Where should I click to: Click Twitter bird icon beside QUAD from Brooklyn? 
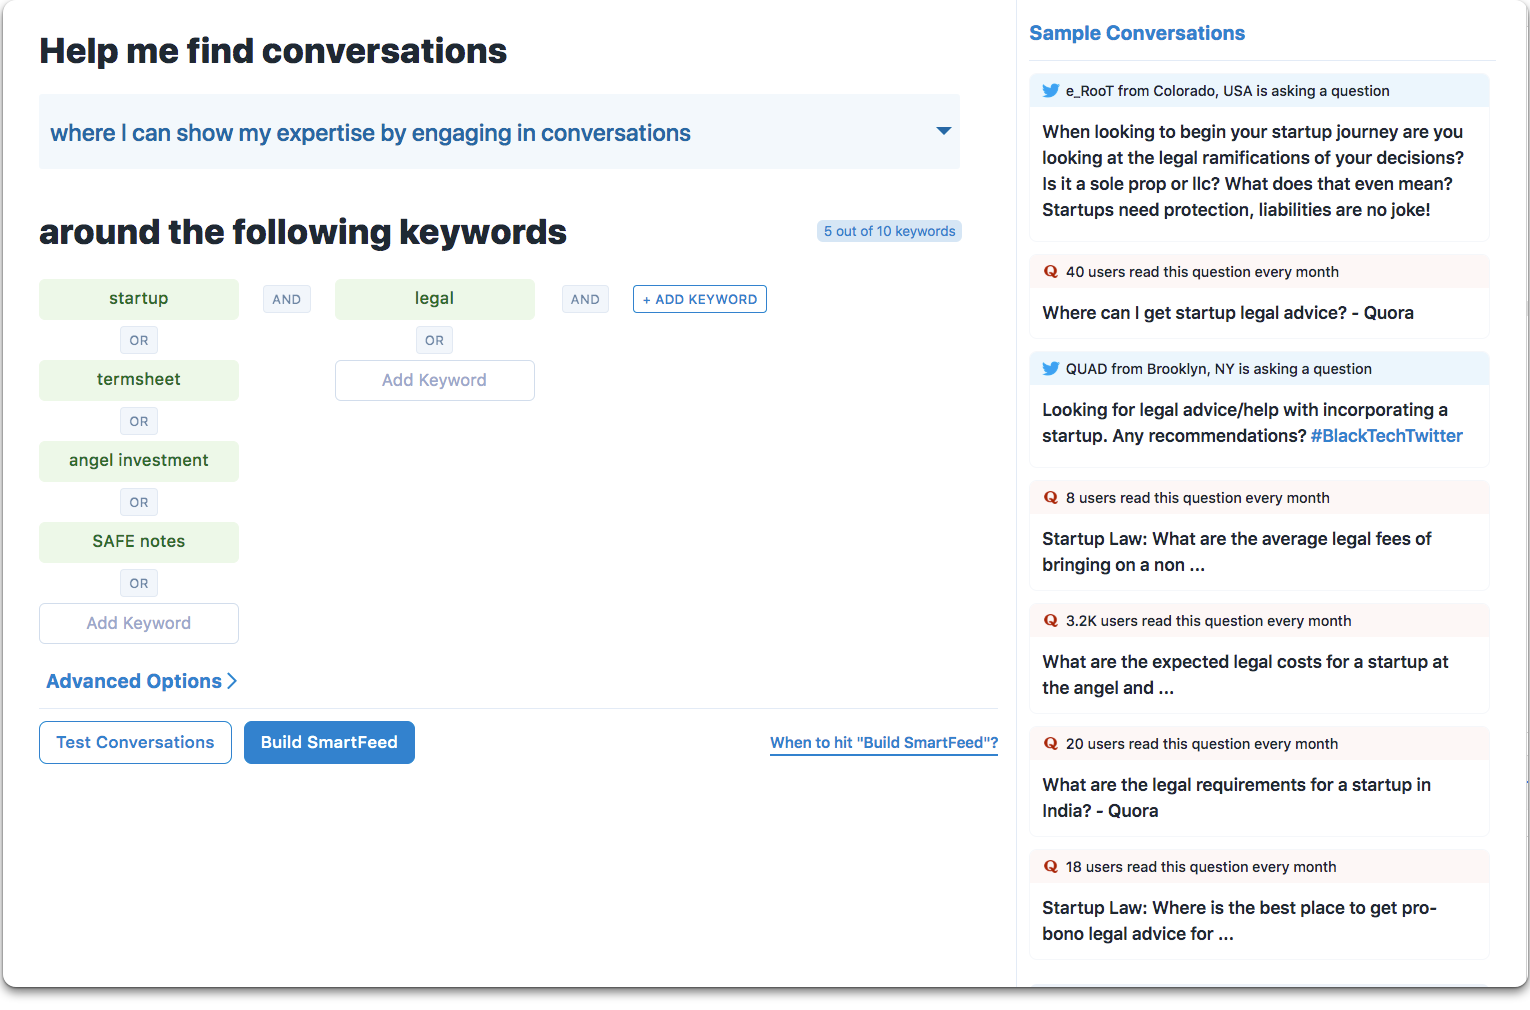click(1050, 369)
